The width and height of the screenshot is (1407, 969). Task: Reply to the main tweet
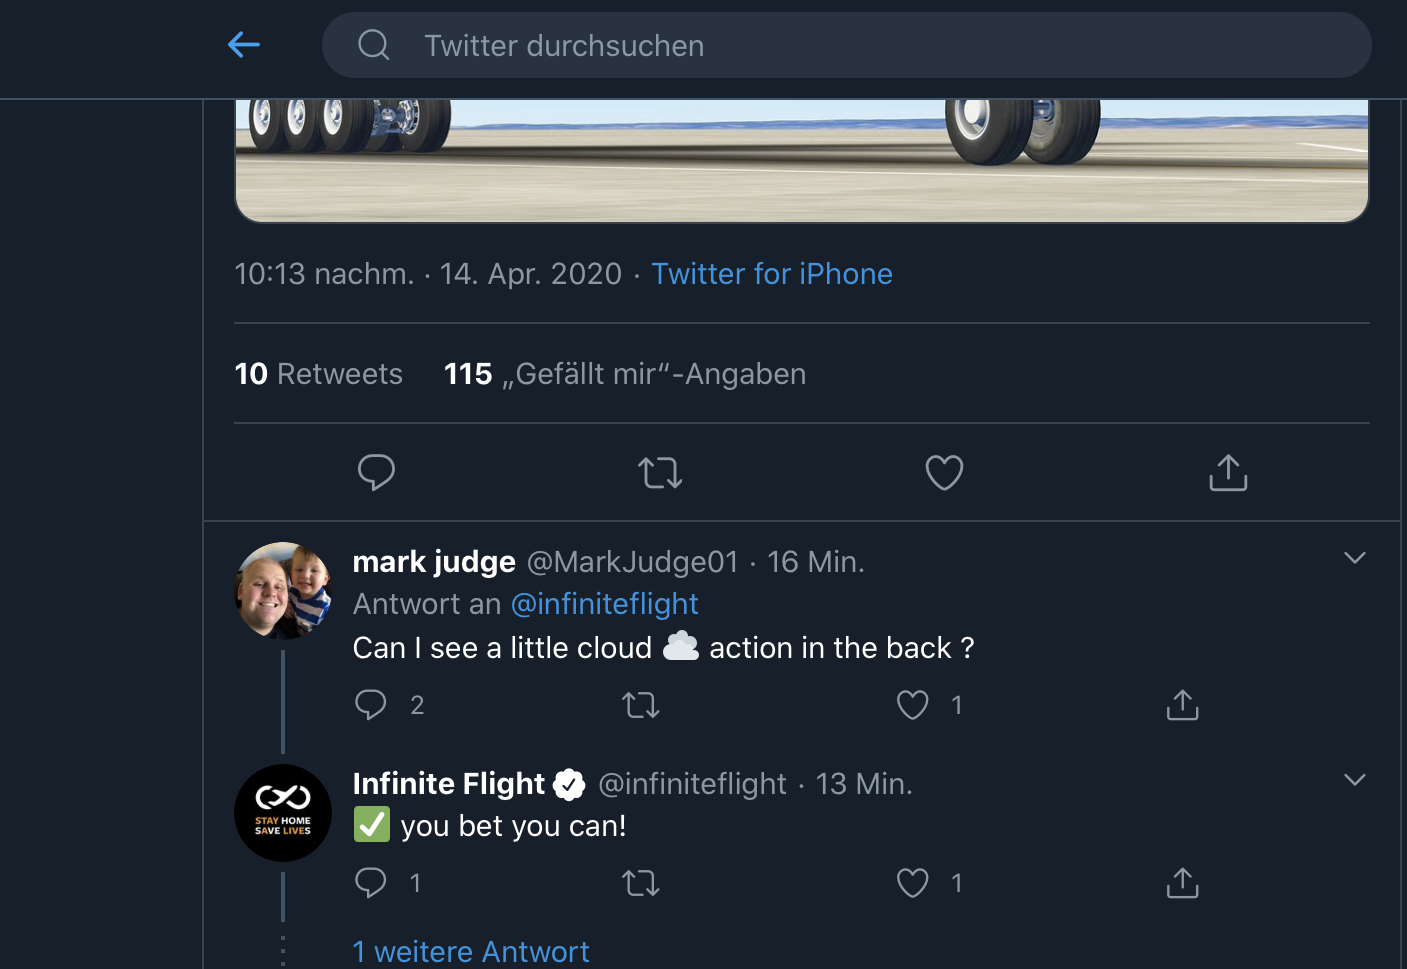[x=376, y=472]
